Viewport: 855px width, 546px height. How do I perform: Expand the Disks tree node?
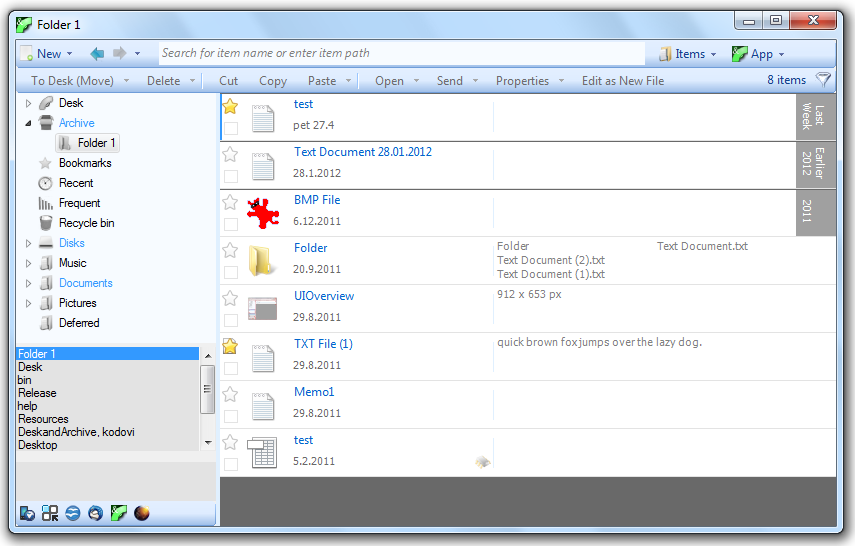pyautogui.click(x=28, y=243)
